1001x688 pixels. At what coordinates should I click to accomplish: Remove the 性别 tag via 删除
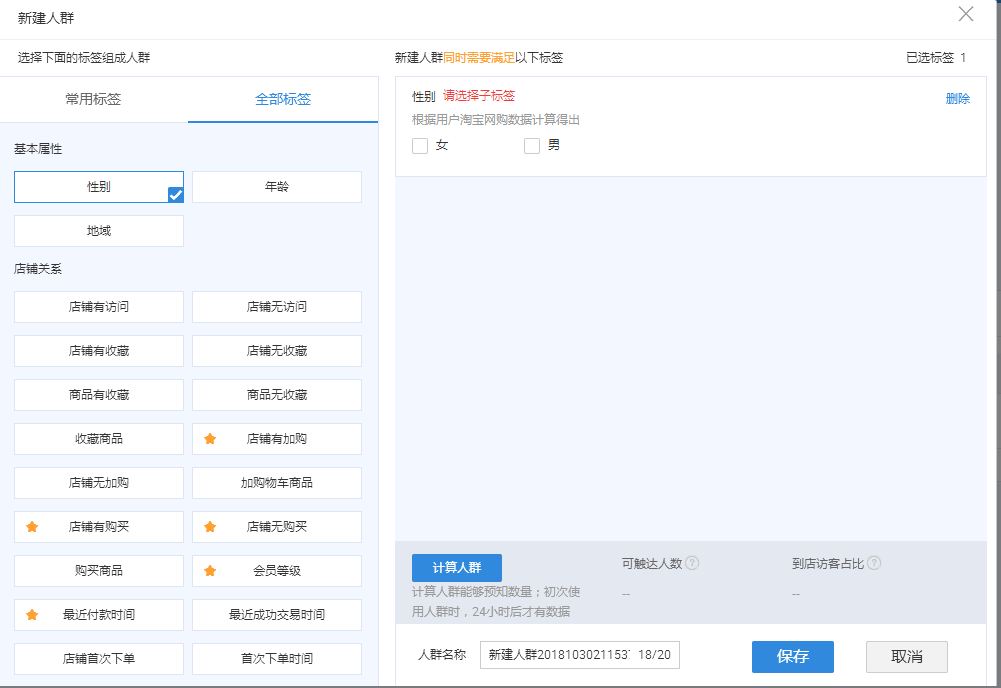click(957, 99)
